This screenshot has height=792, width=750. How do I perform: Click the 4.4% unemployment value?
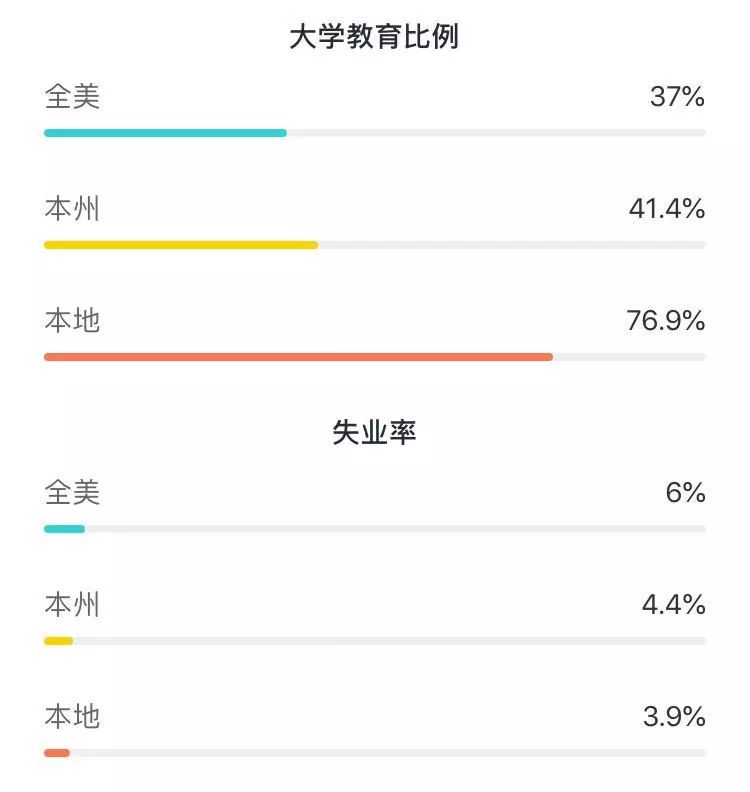click(674, 605)
